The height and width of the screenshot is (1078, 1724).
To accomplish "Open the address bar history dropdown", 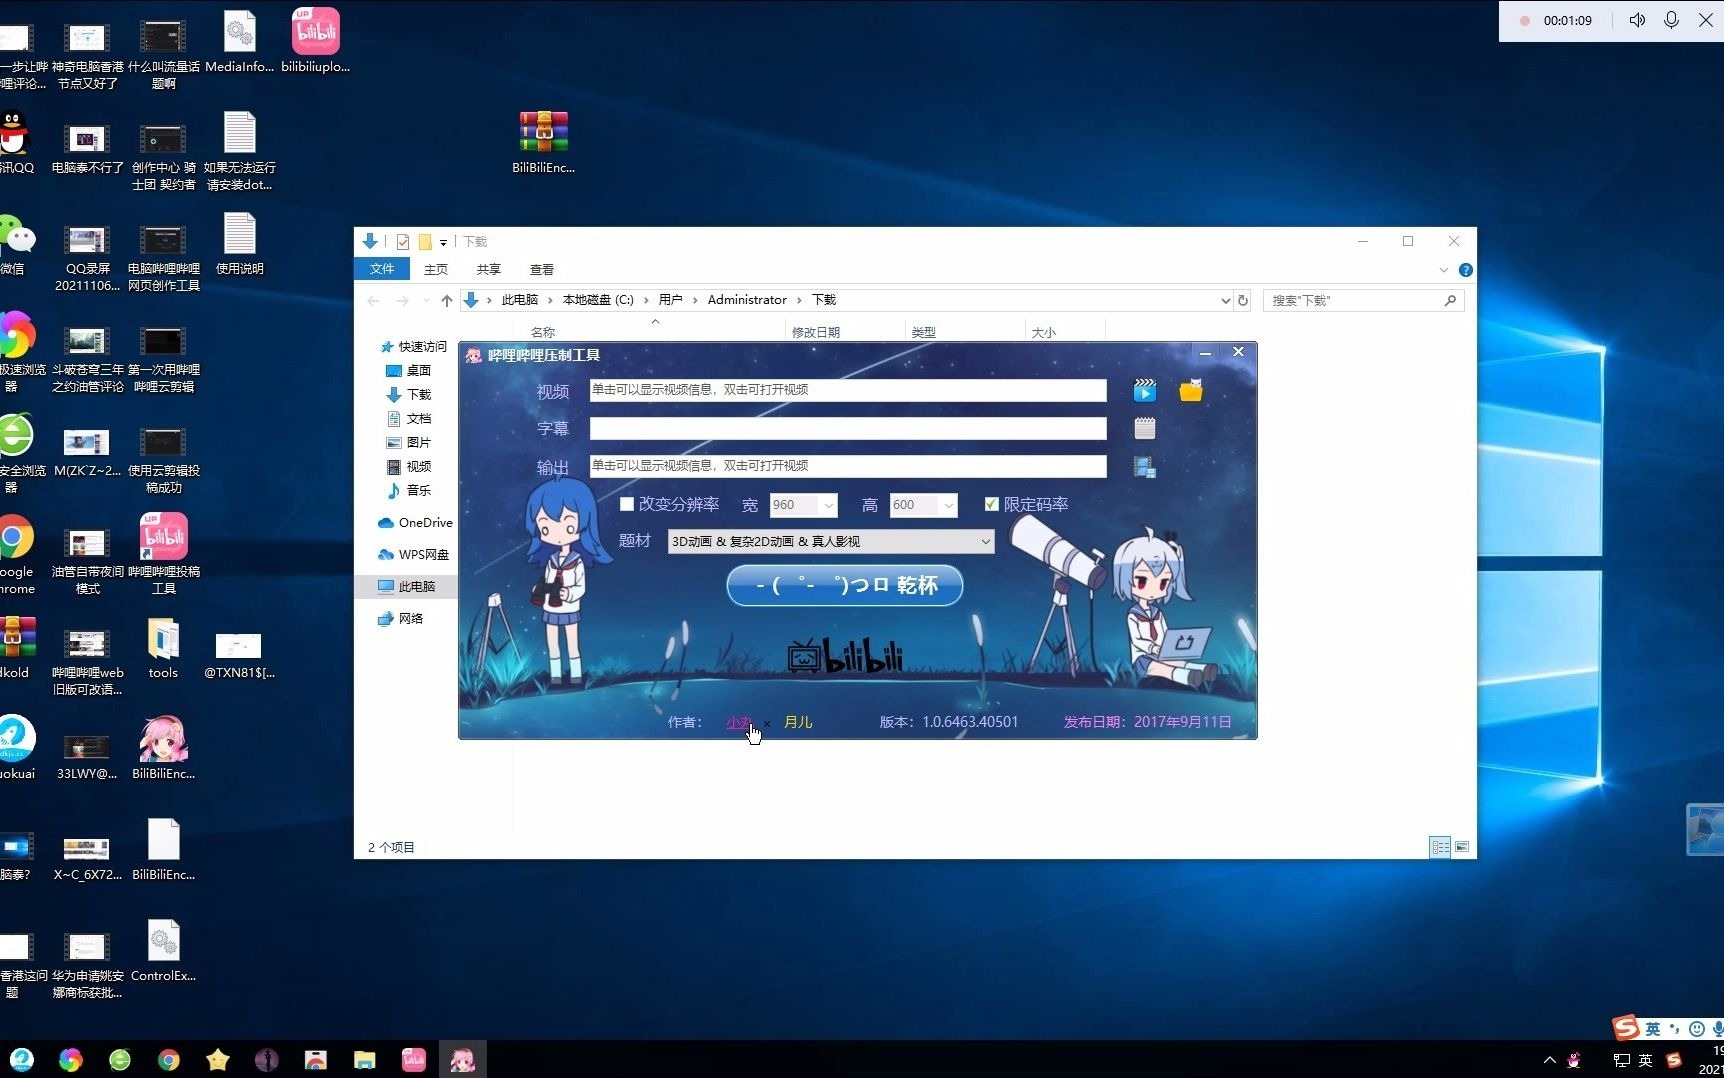I will pyautogui.click(x=1225, y=300).
